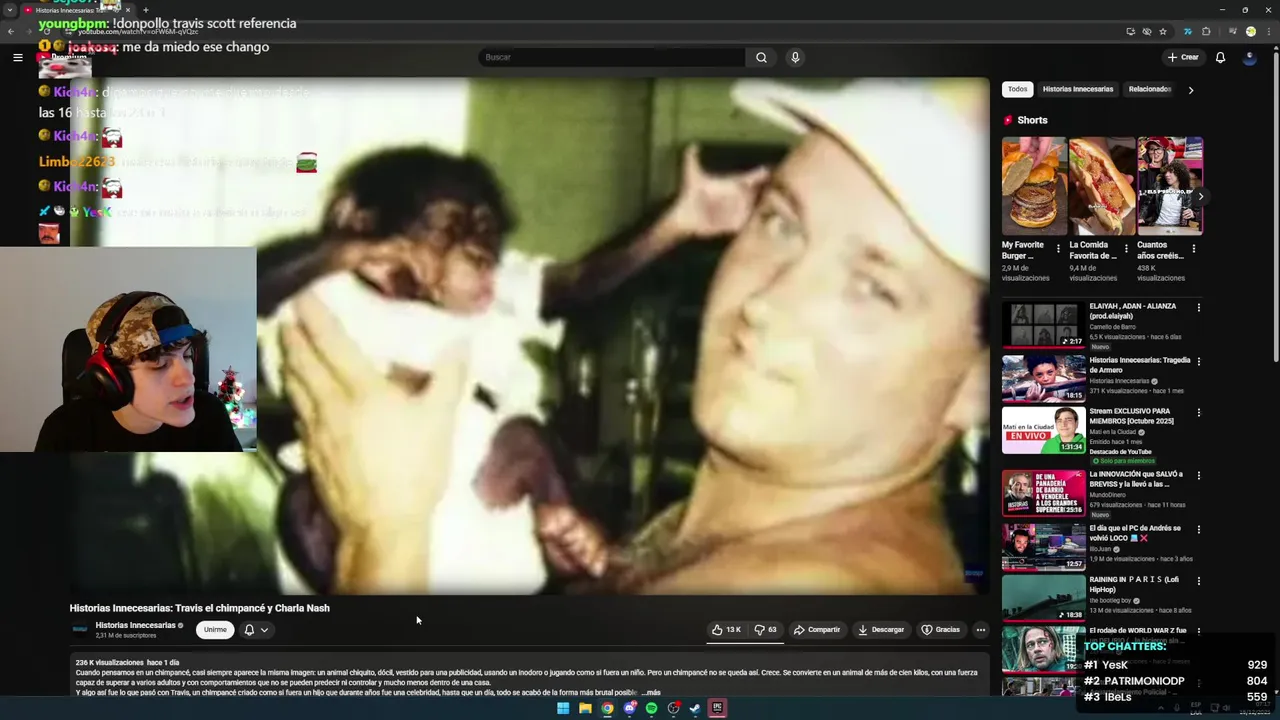
Task: Open Chrome from taskbar
Action: pos(607,708)
